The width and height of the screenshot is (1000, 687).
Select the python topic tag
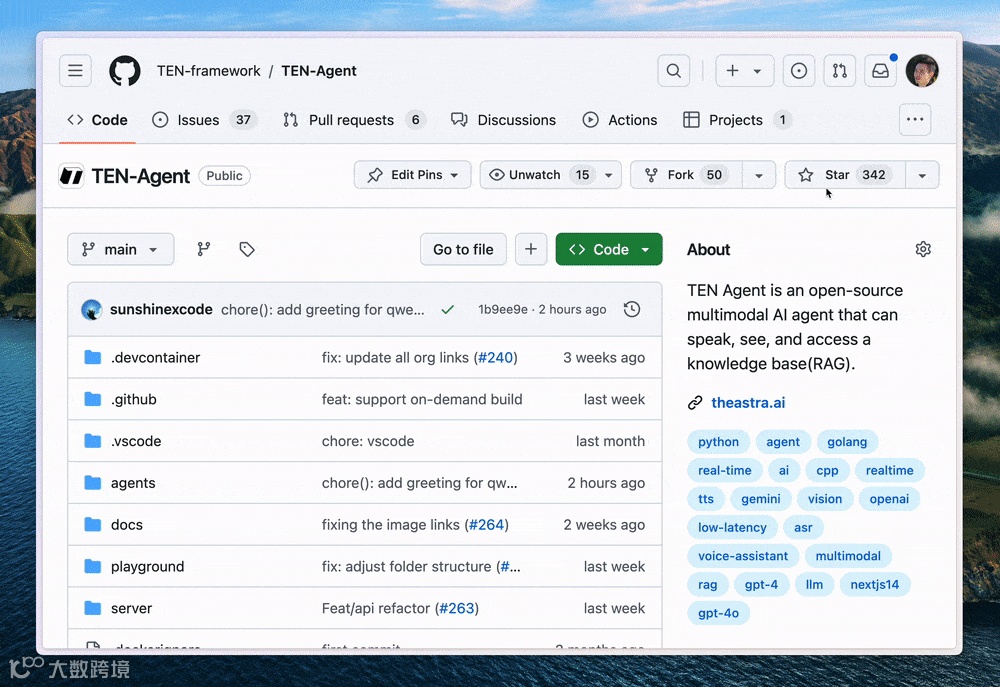[718, 441]
